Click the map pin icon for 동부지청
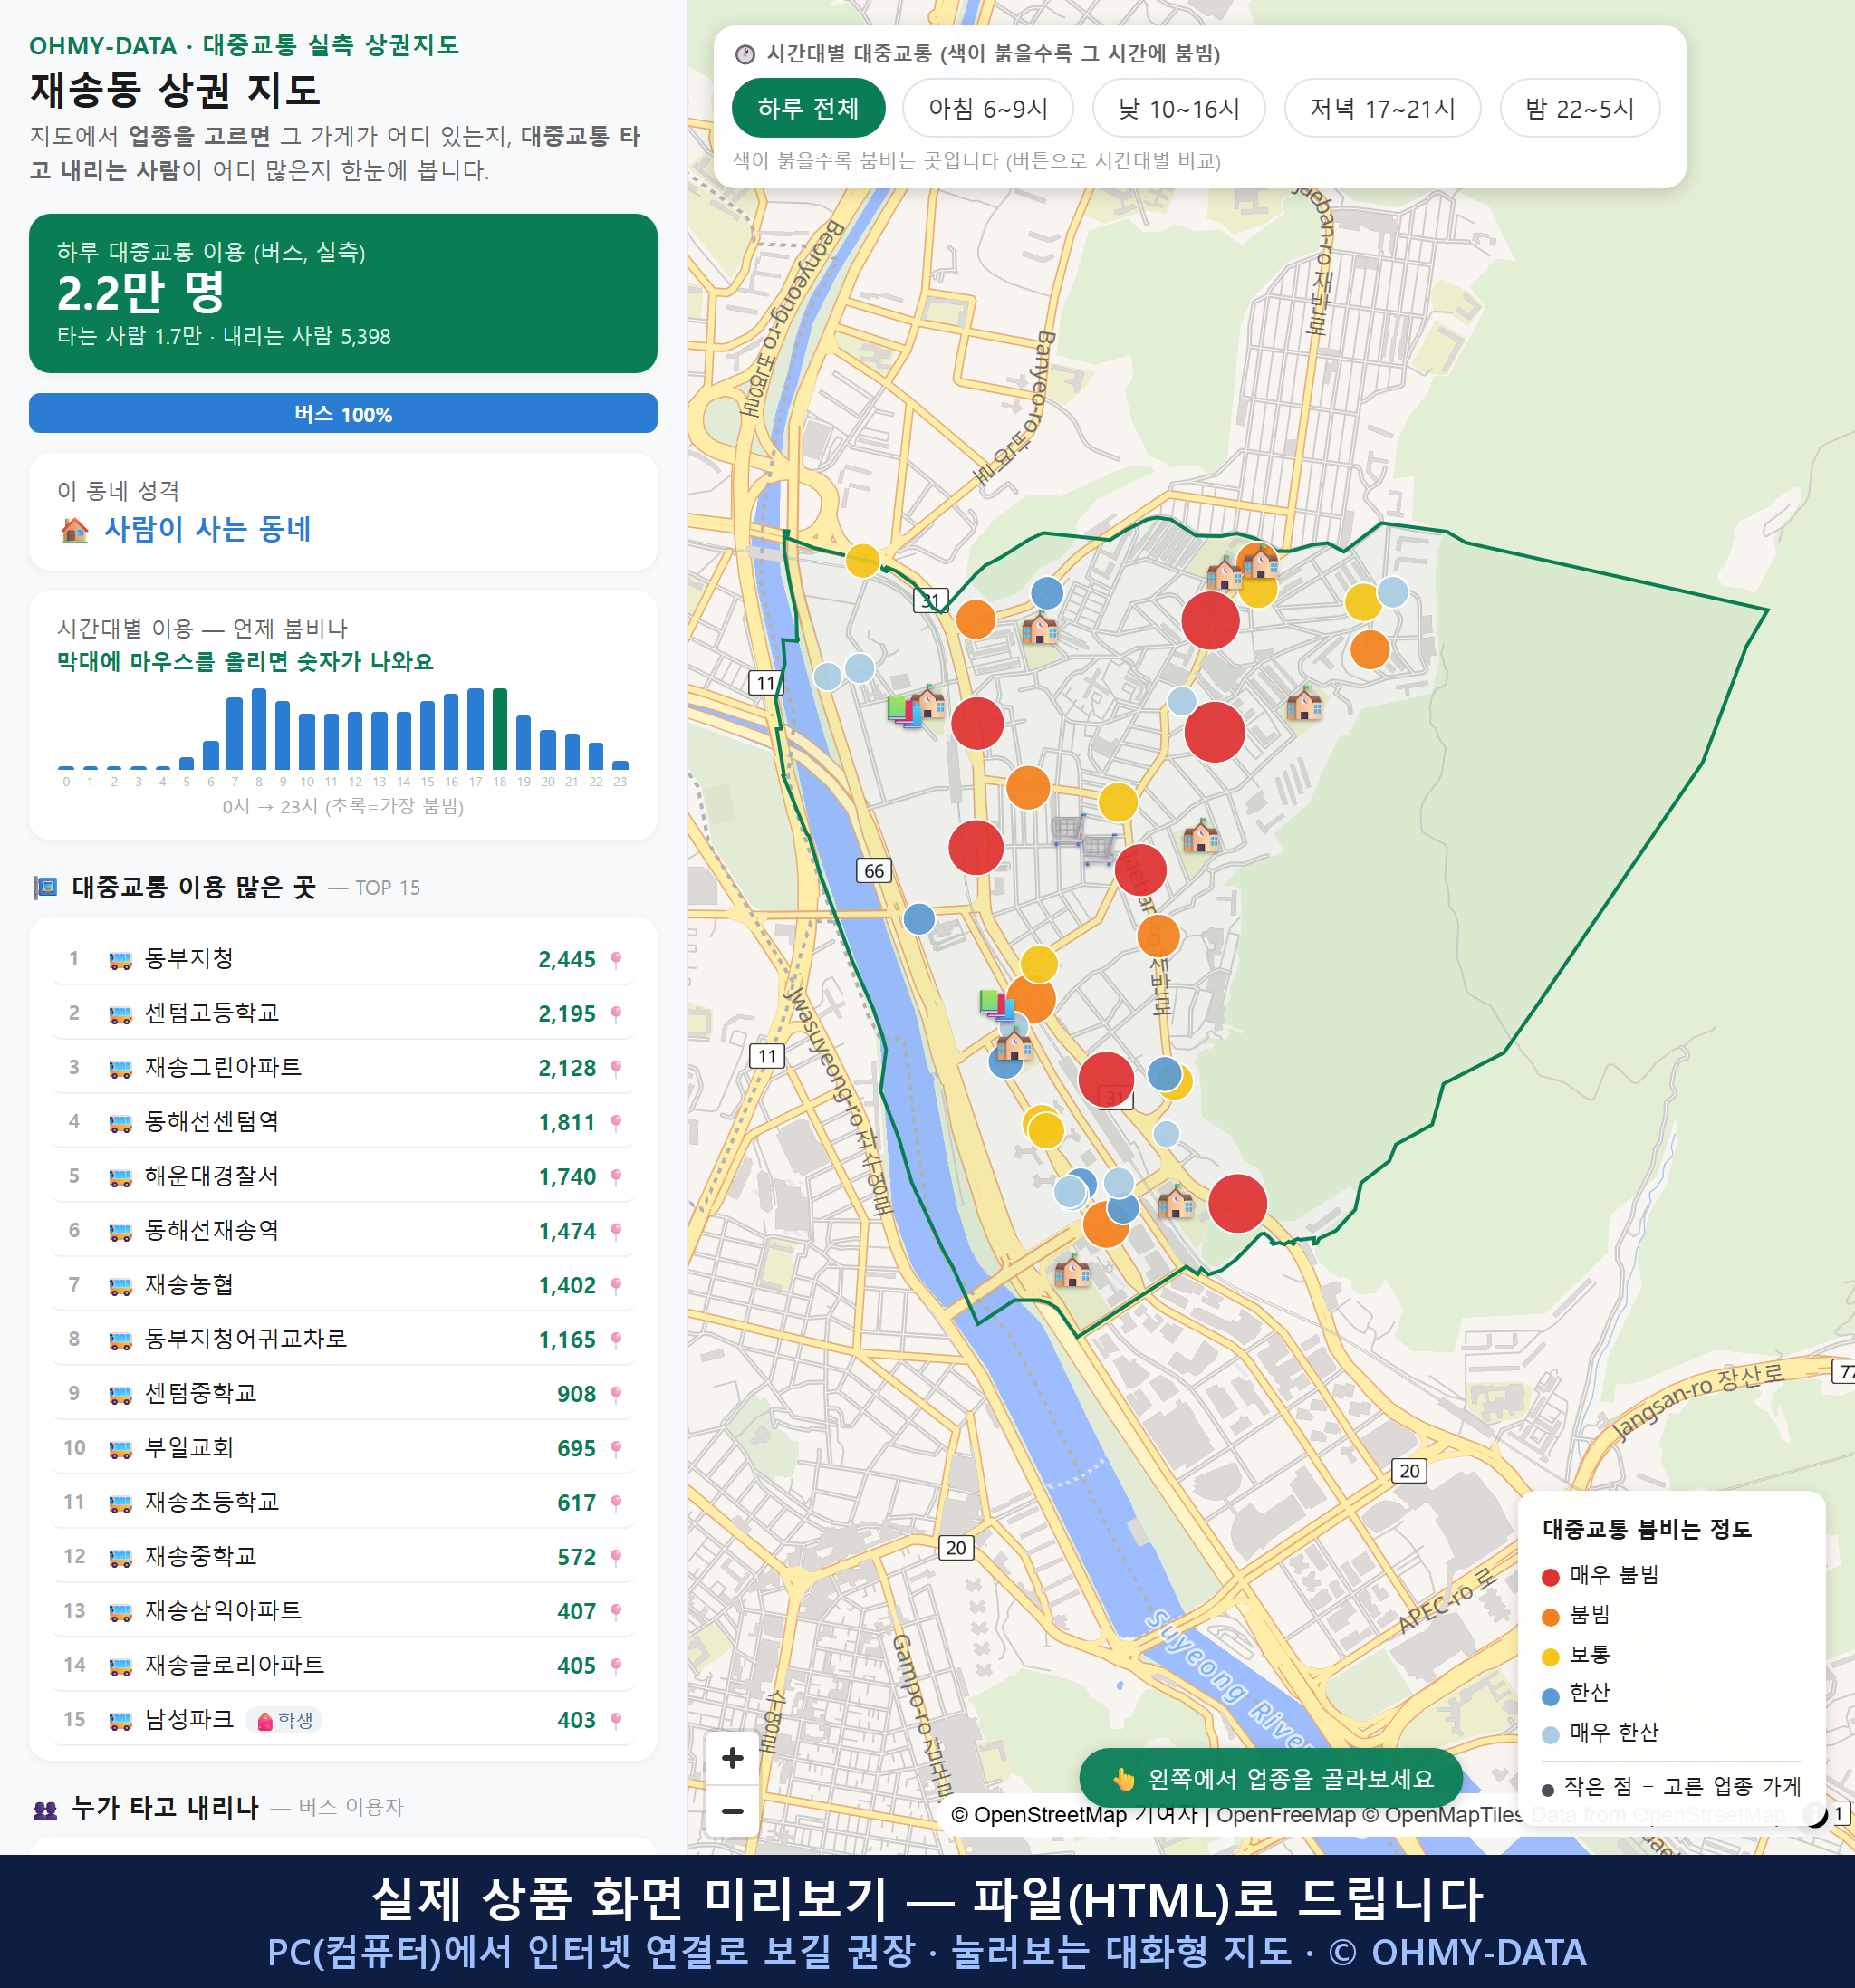 pos(616,960)
